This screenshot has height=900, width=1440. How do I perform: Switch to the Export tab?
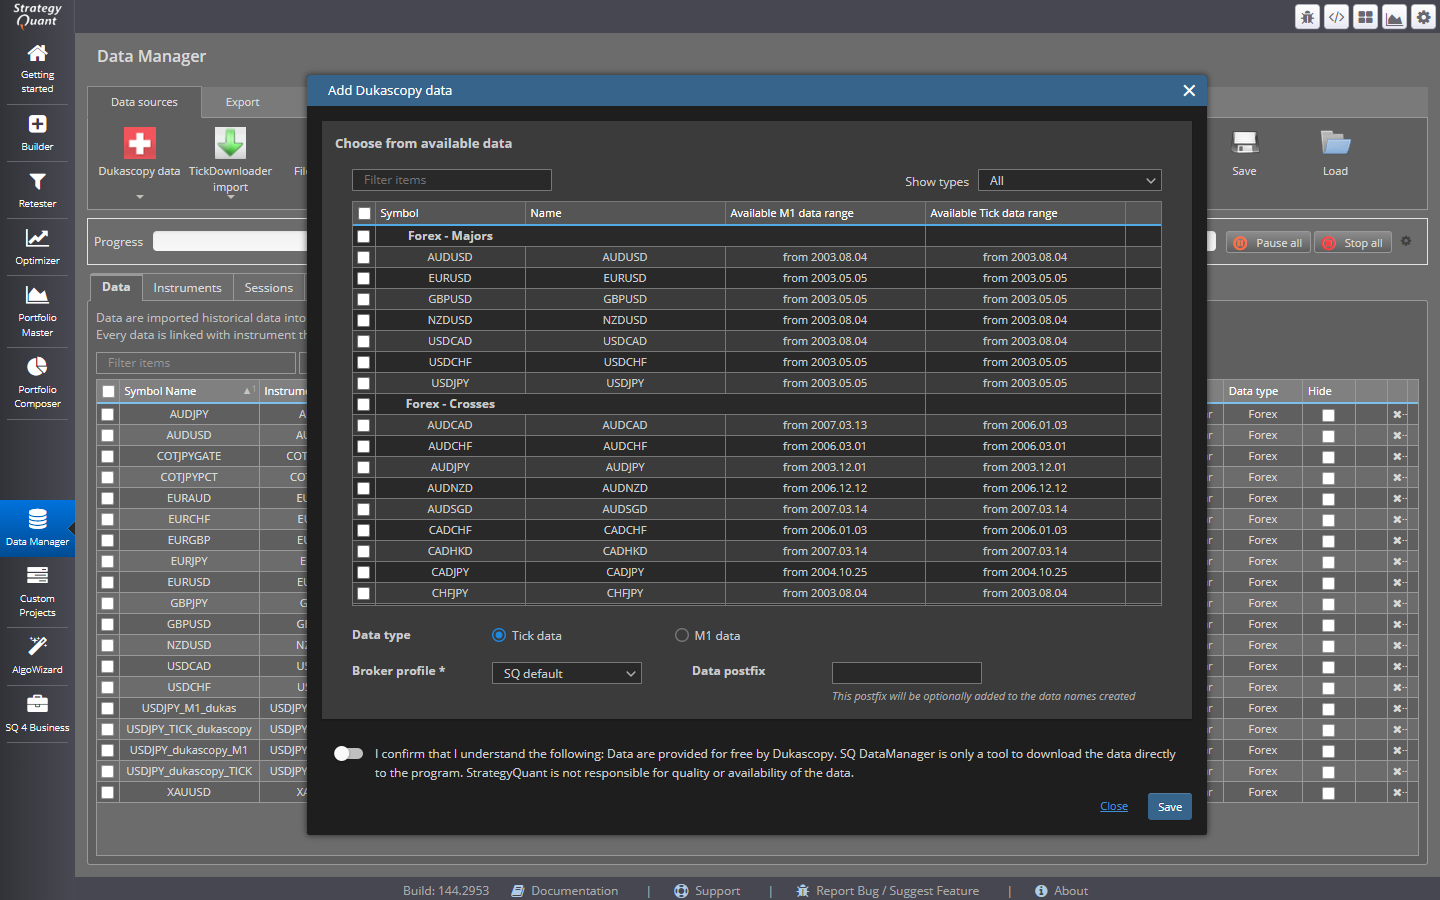tap(242, 102)
